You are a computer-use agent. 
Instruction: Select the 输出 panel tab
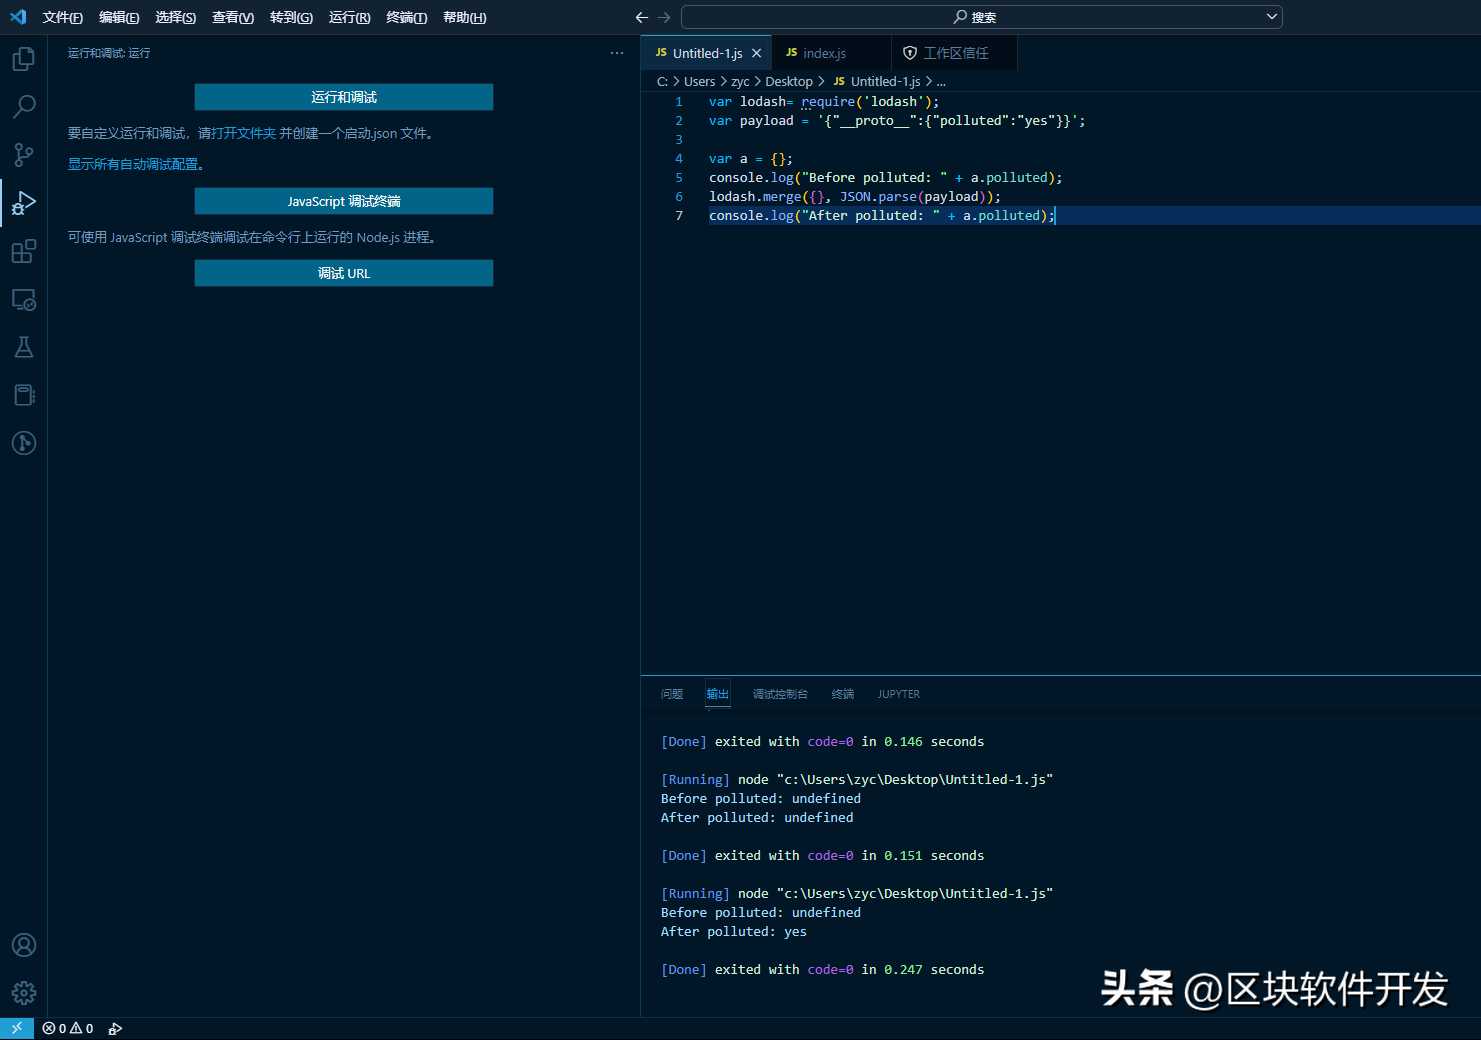click(x=718, y=694)
